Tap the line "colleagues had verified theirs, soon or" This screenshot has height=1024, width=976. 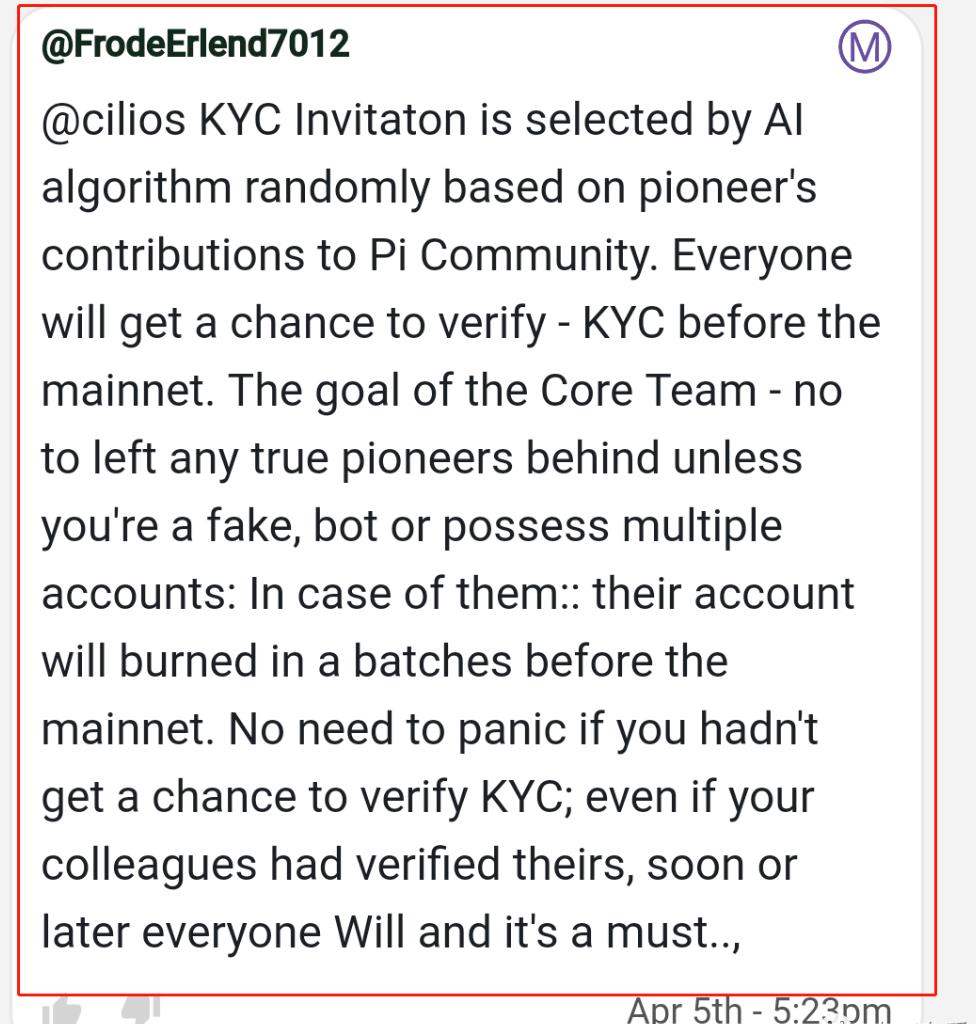tap(419, 865)
